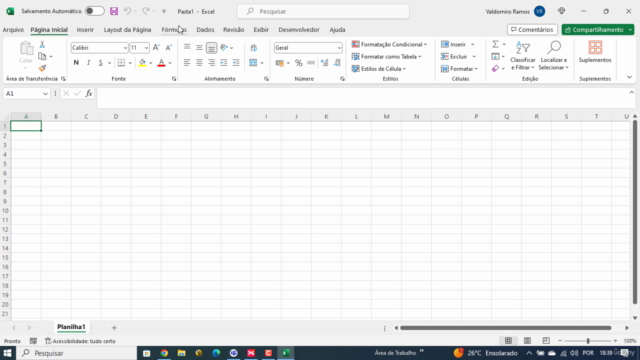Toggle bottom align button
Screen dimensions: 640x360
[211, 48]
